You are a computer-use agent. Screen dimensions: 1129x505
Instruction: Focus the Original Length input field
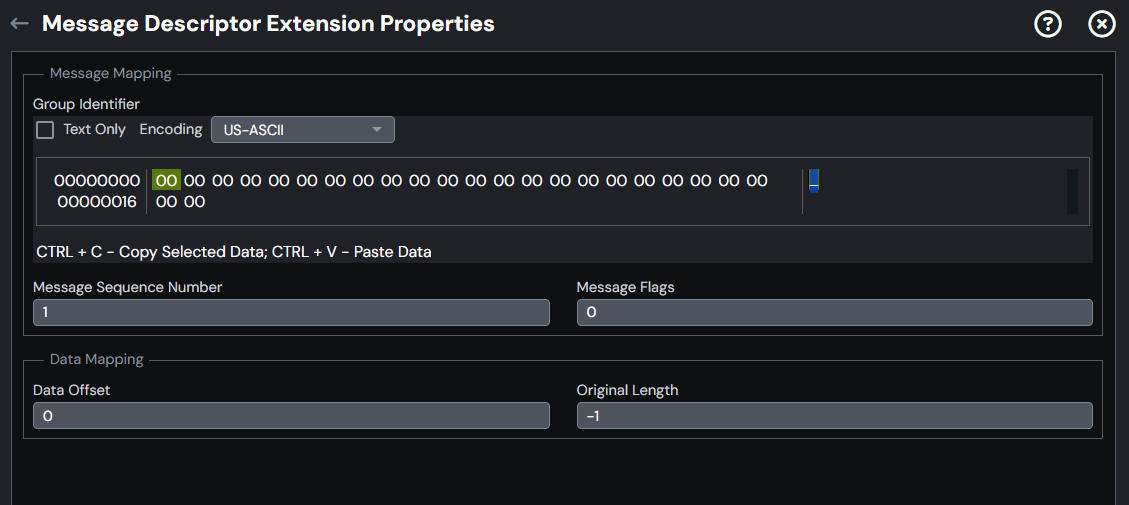point(835,416)
